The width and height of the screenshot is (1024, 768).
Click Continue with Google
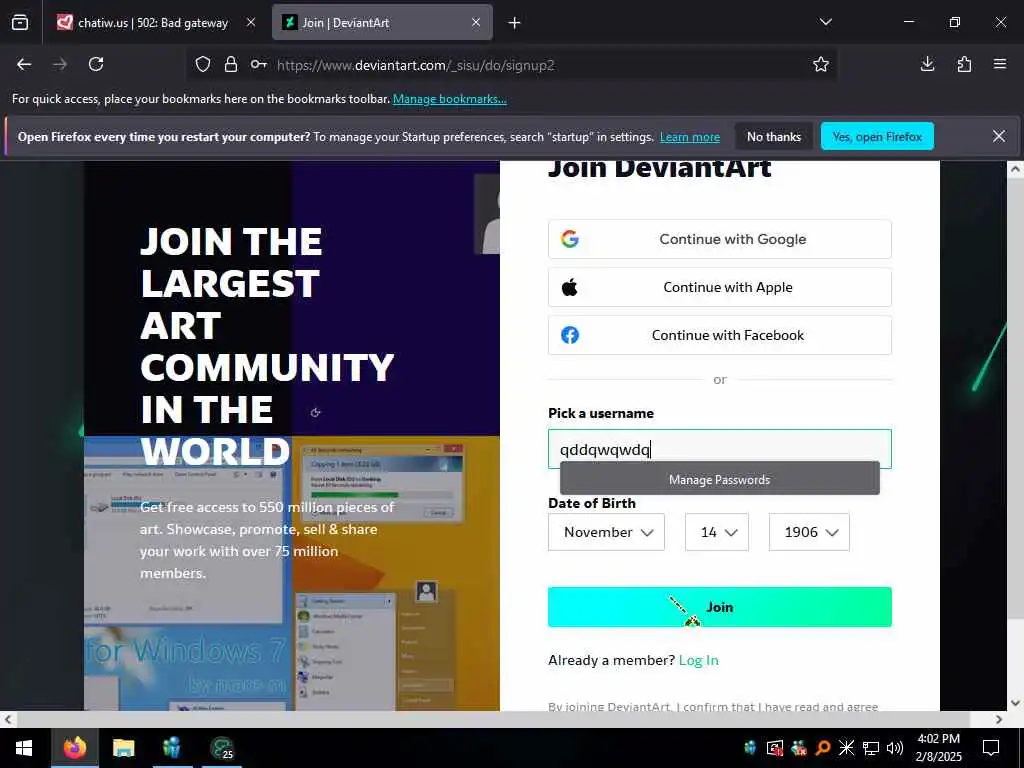tap(720, 239)
